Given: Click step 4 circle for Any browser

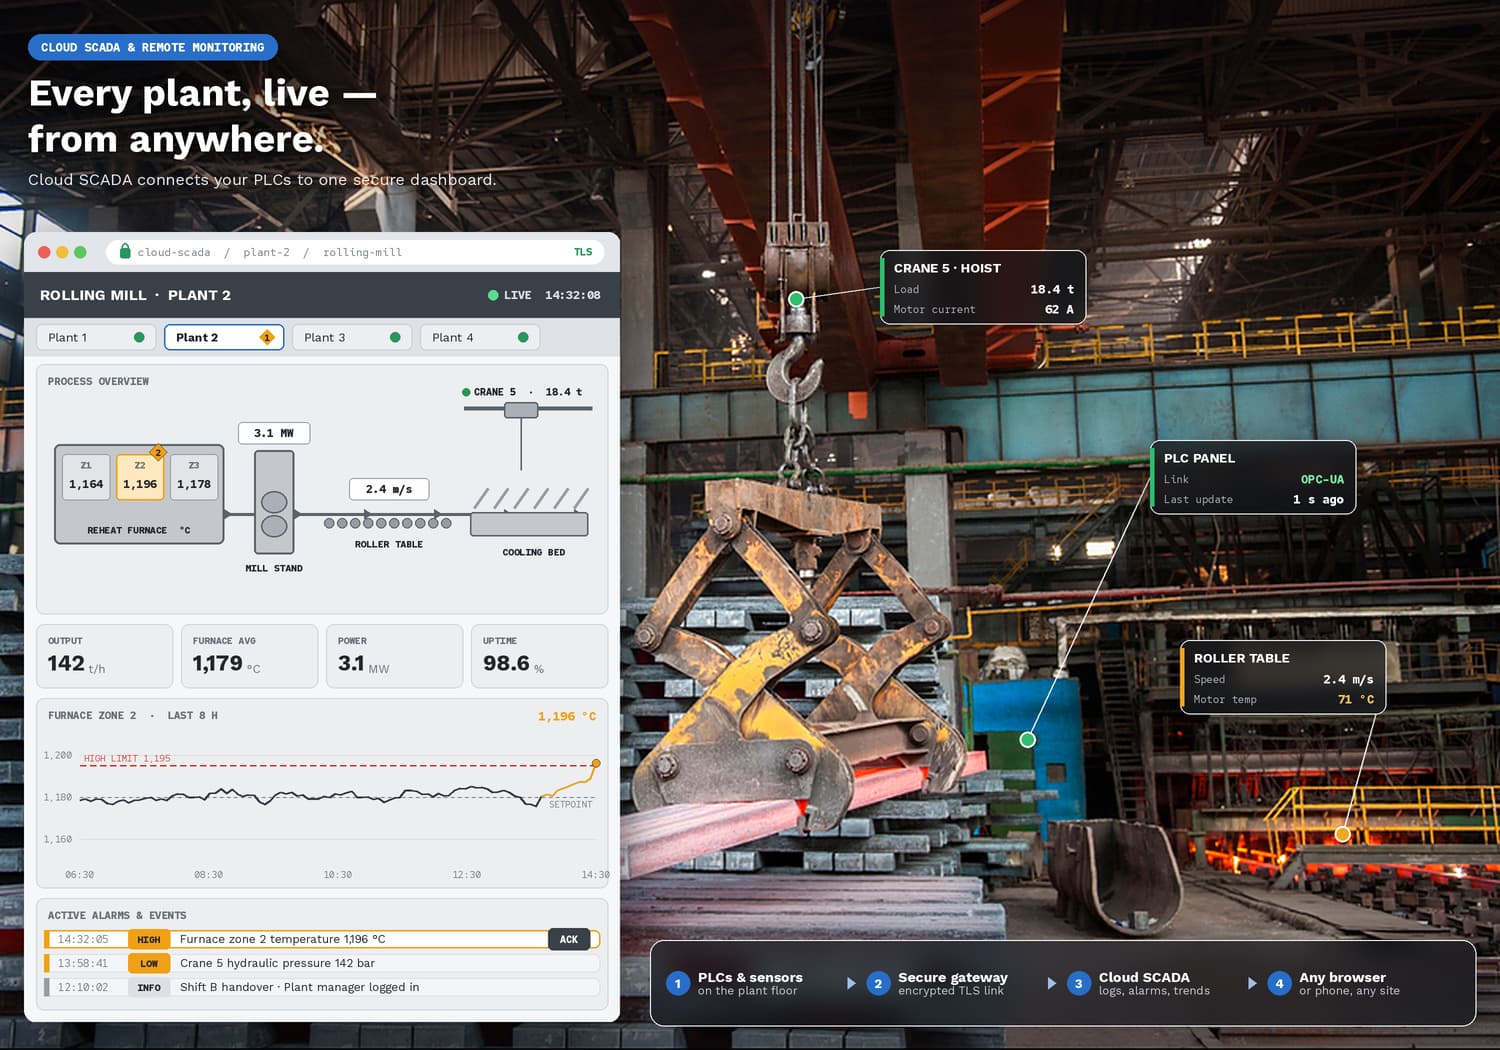Looking at the screenshot, I should [x=1279, y=984].
